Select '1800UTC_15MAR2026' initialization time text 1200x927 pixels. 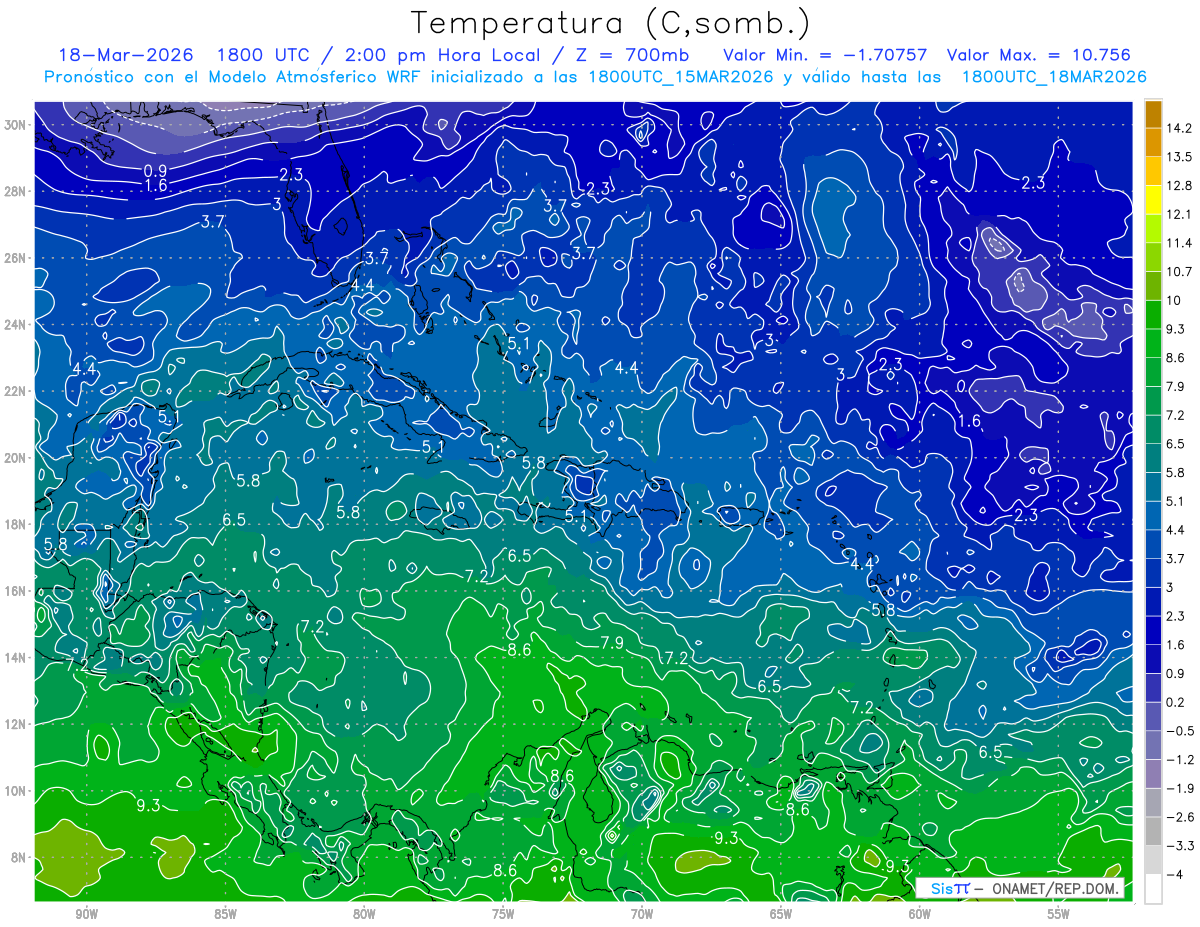(682, 77)
